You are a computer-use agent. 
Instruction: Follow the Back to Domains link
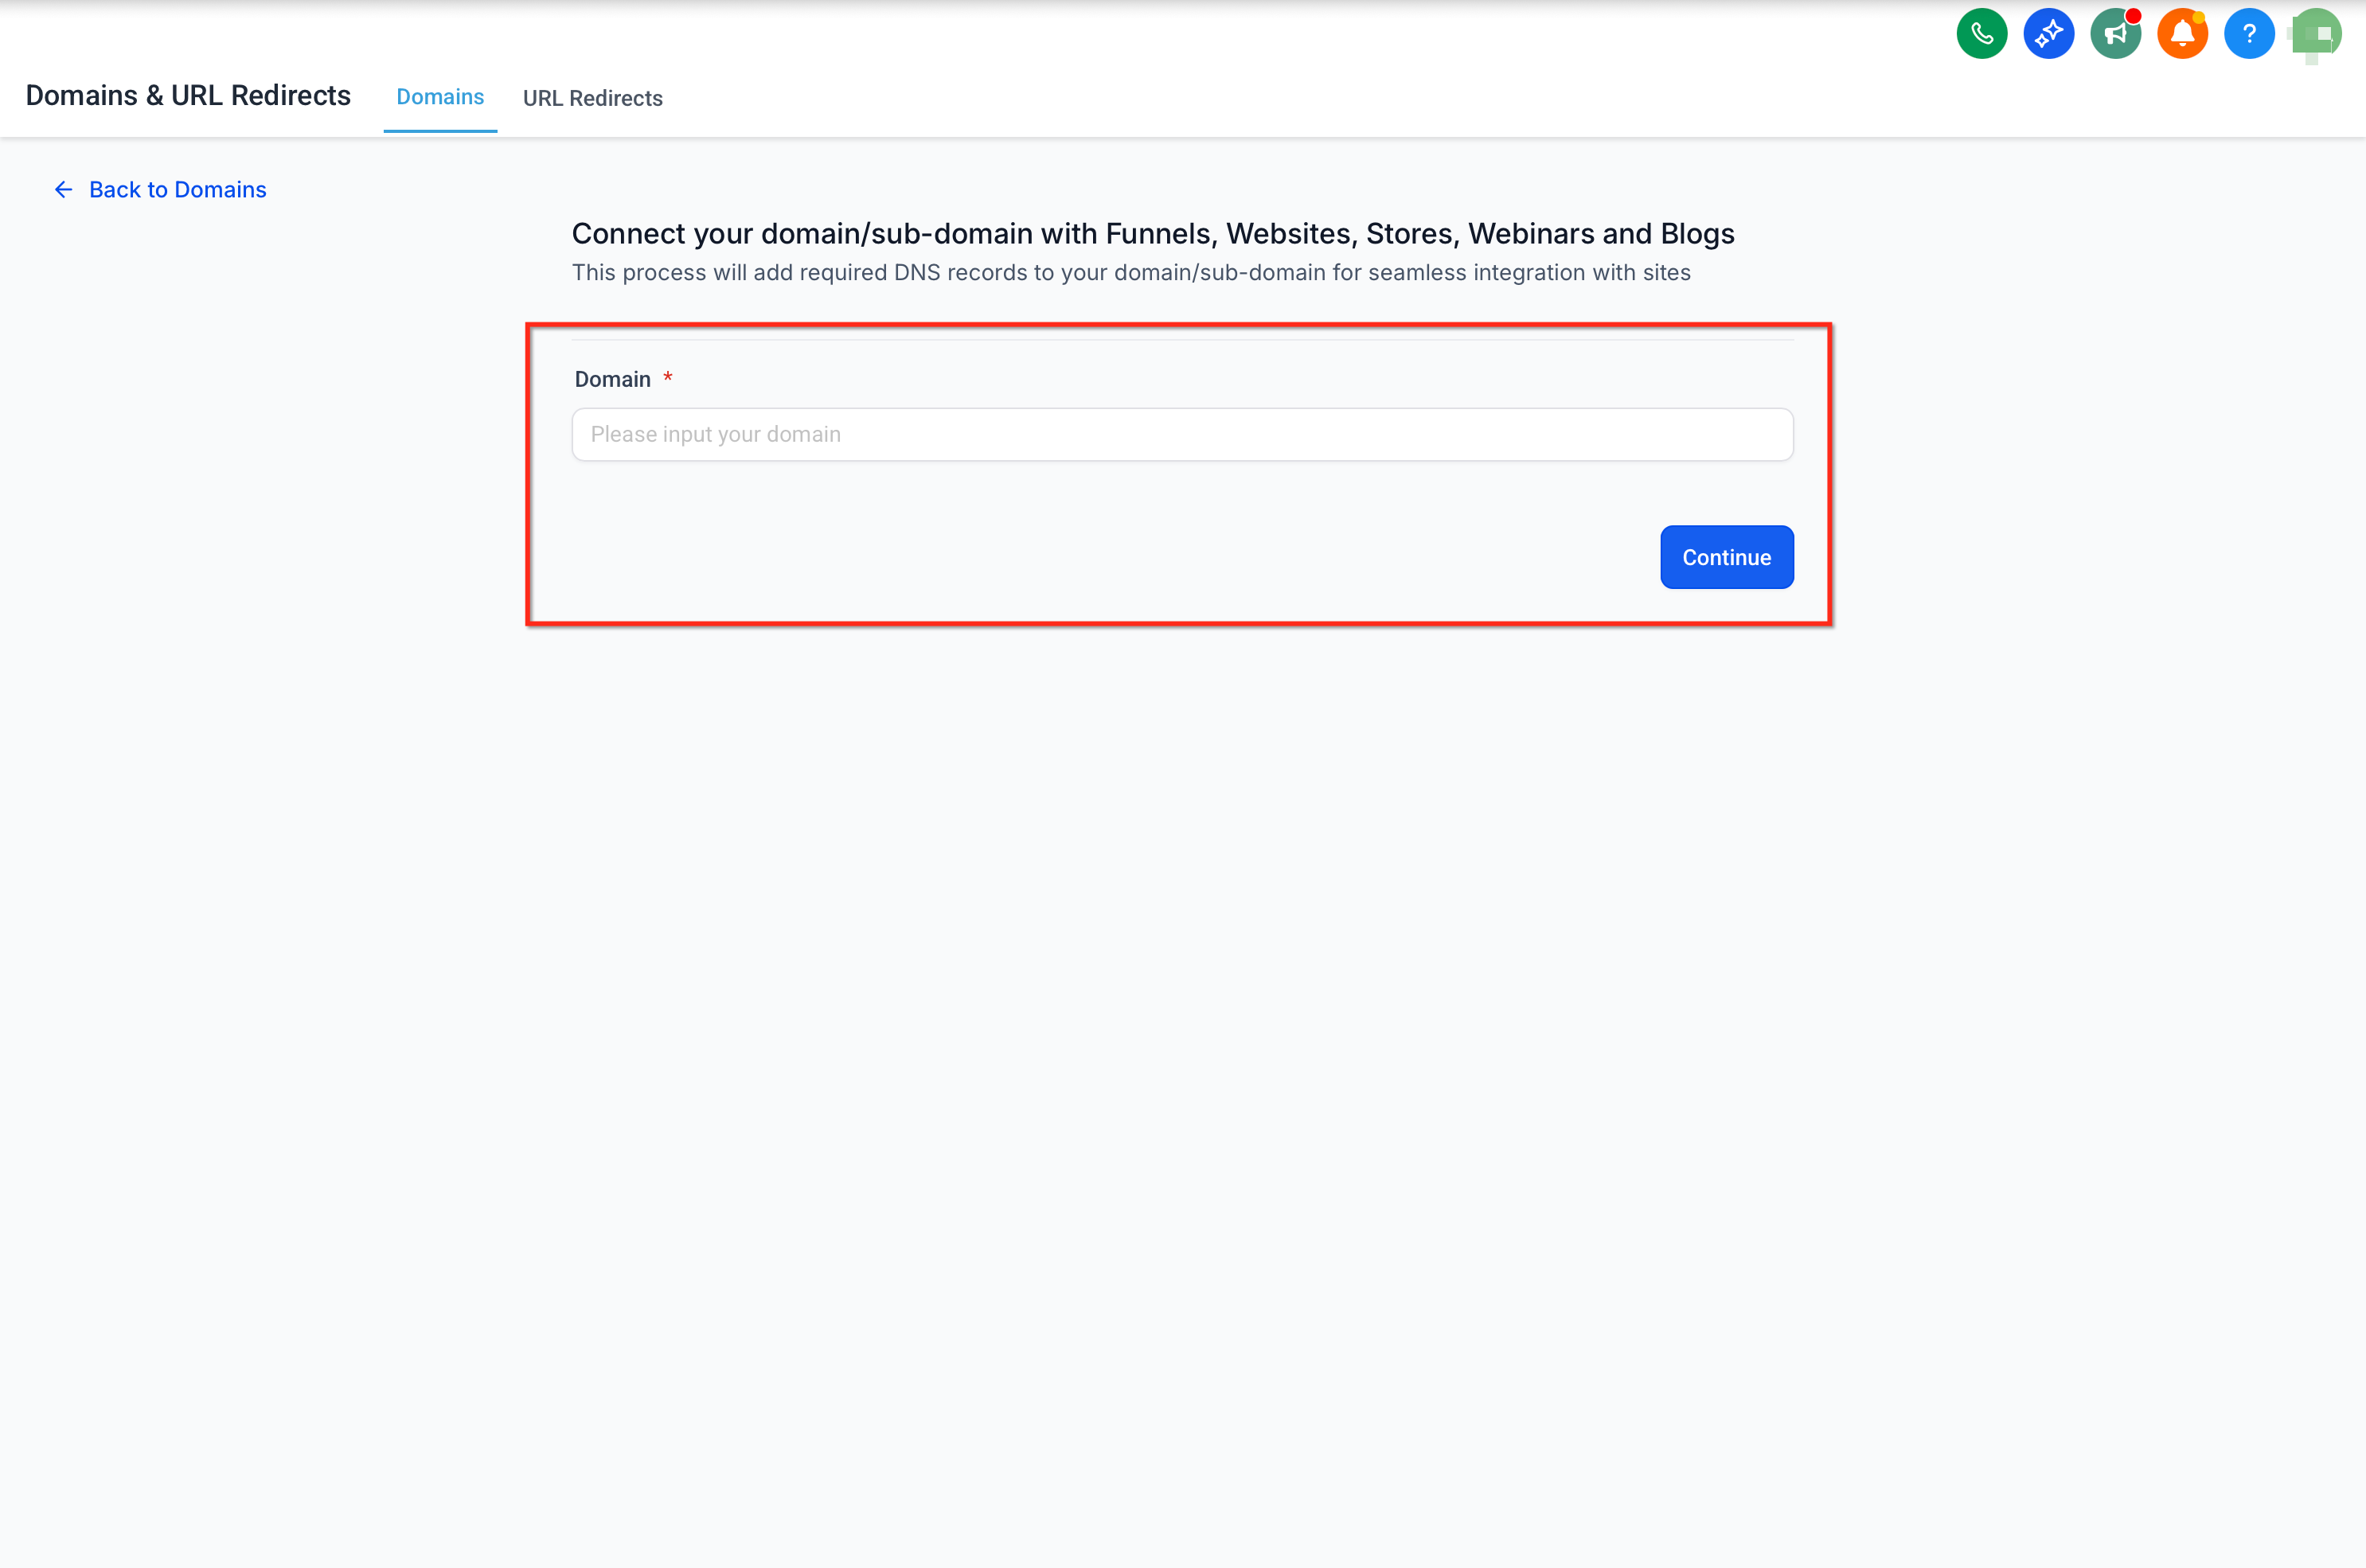[x=177, y=189]
